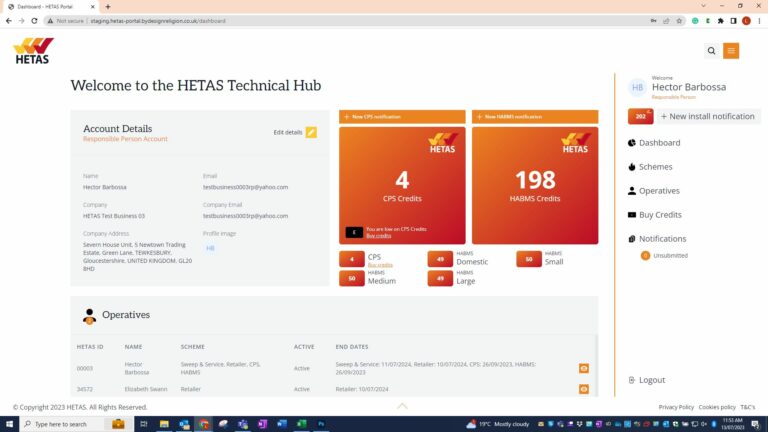This screenshot has height=432, width=768.
Task: Click the New HABMS notification button
Action: pos(535,117)
